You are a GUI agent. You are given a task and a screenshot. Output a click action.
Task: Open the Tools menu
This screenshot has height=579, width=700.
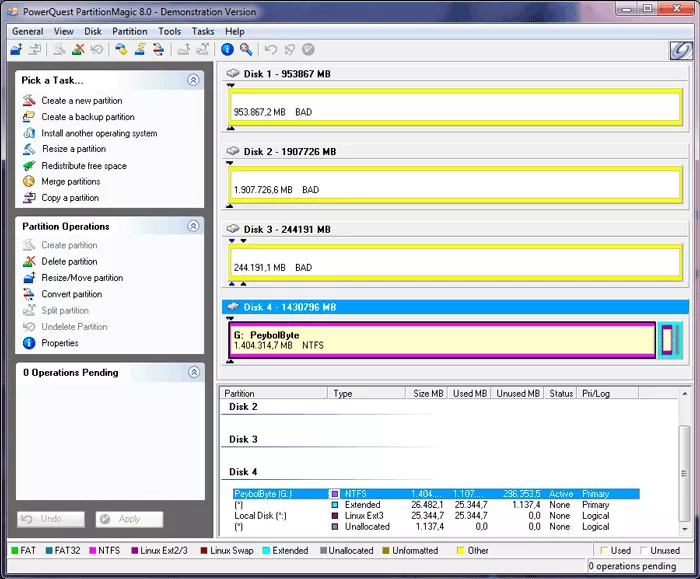170,31
